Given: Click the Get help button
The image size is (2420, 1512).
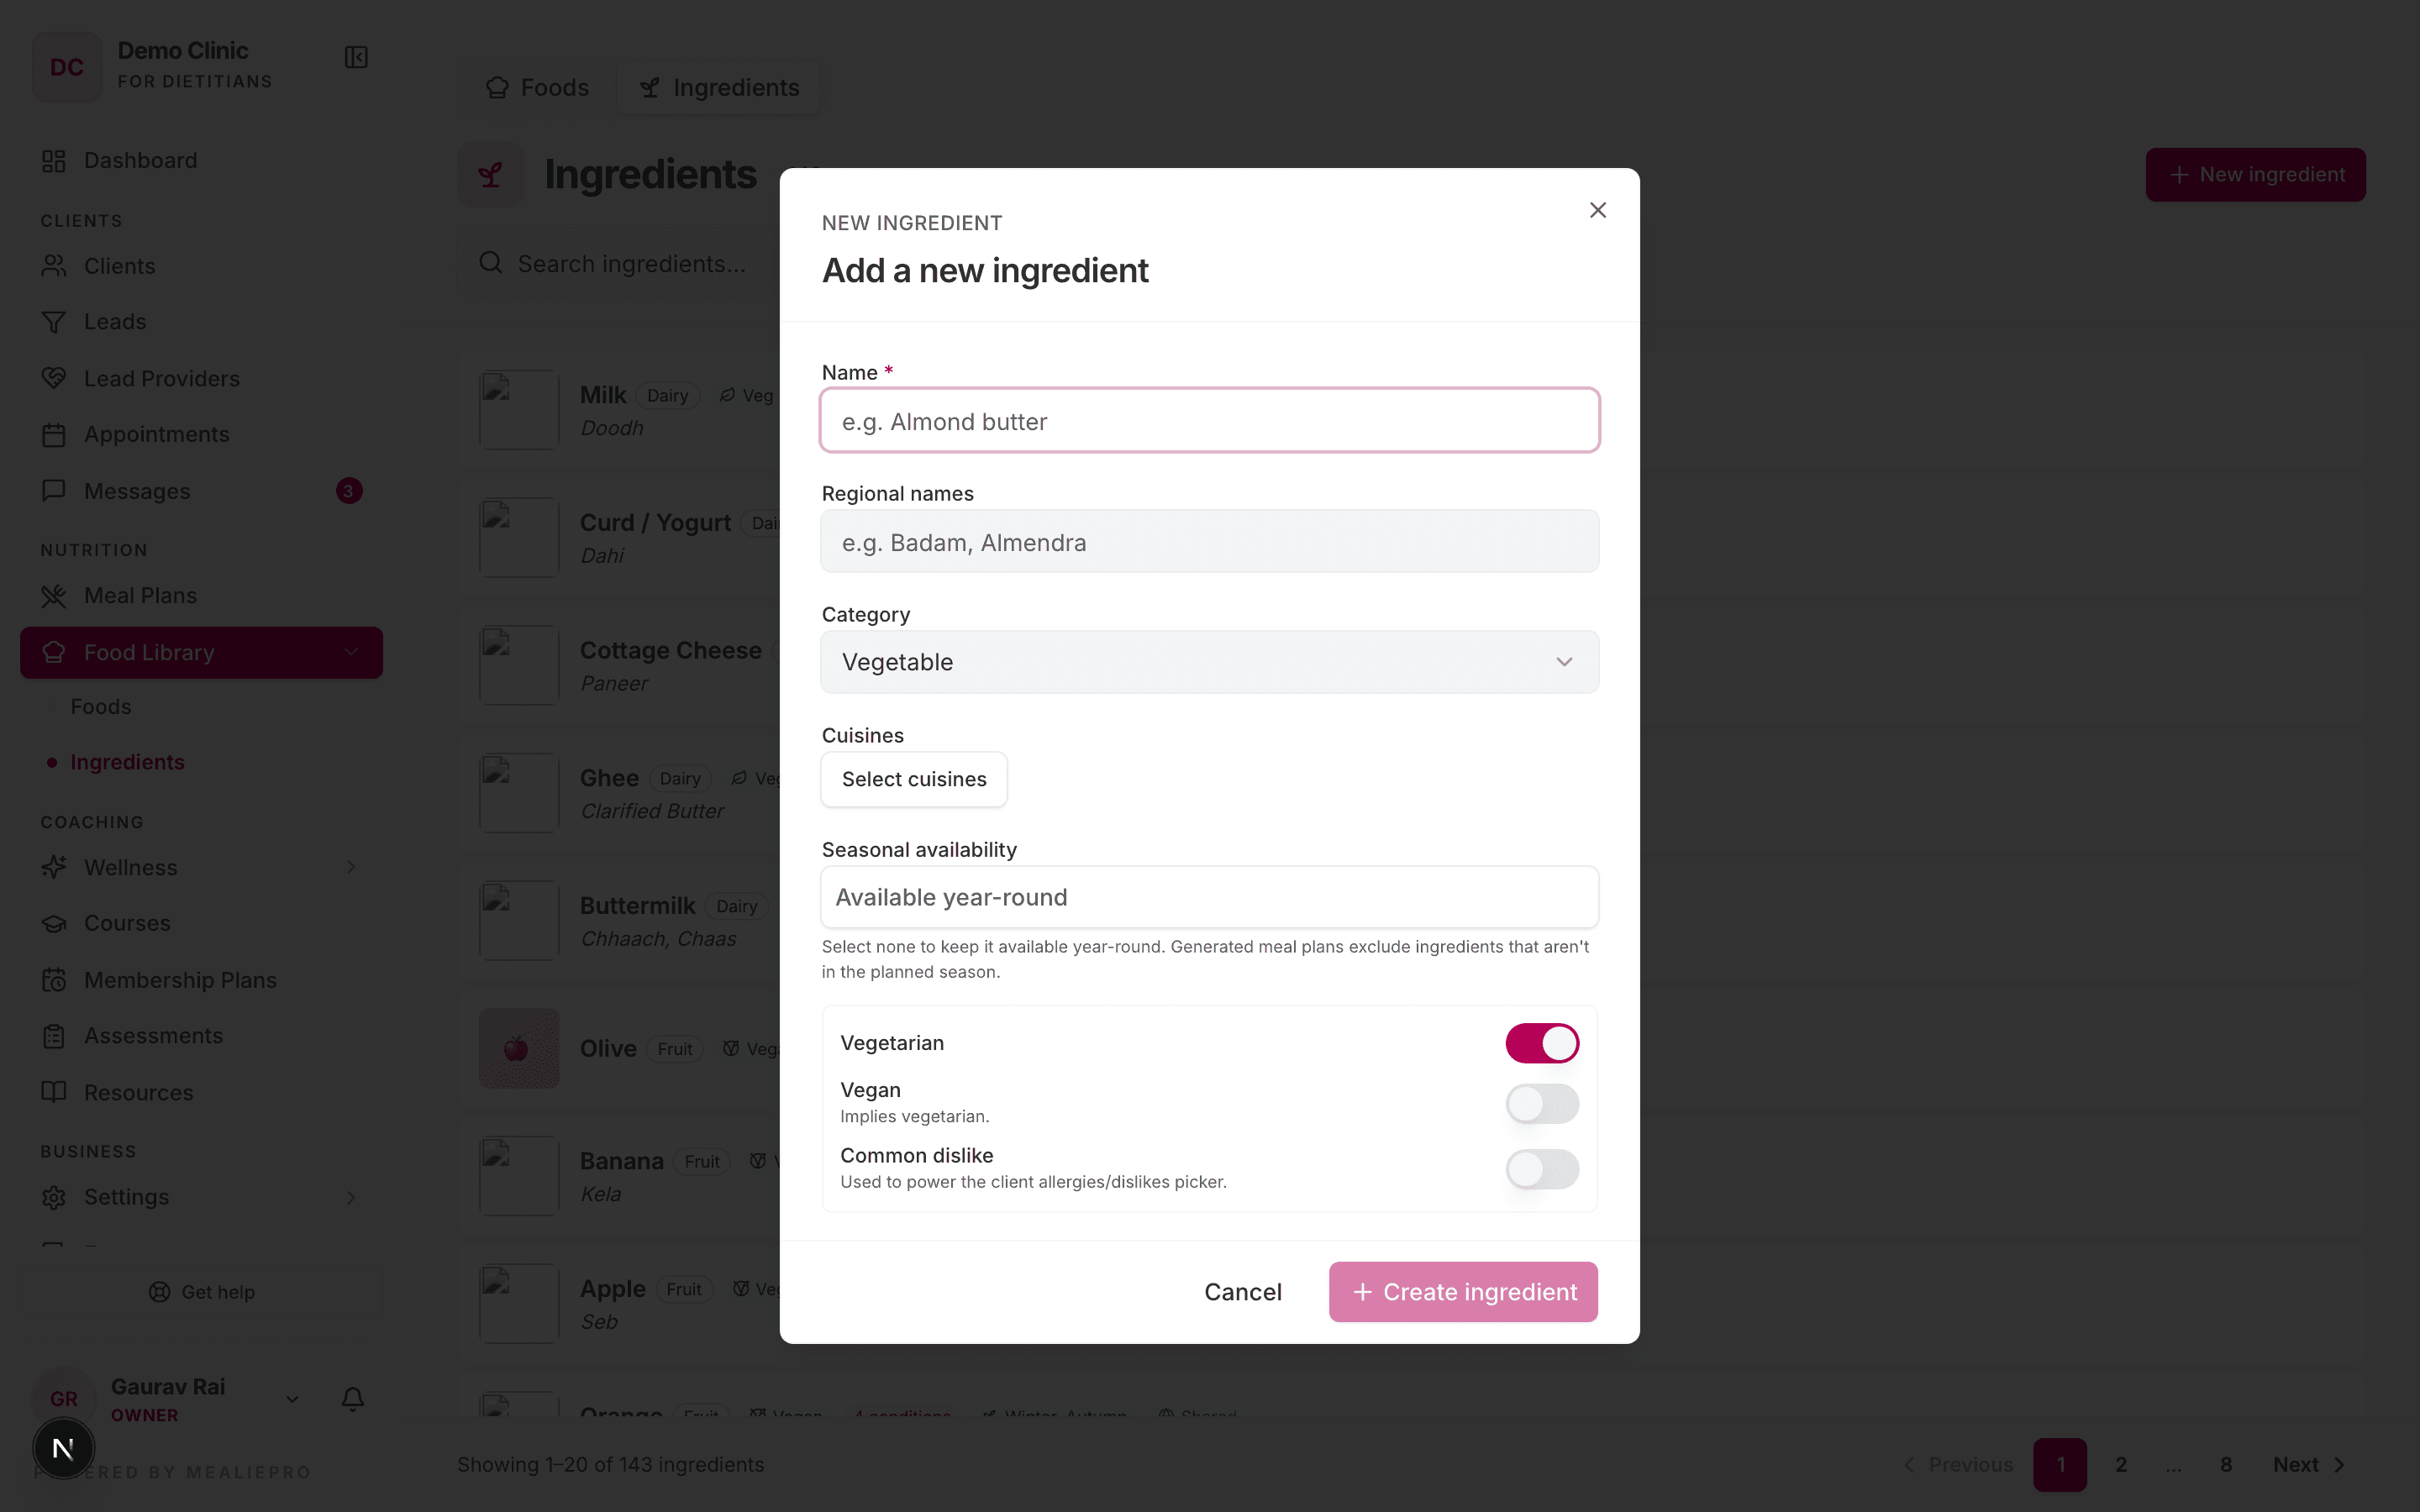Looking at the screenshot, I should [x=201, y=1292].
